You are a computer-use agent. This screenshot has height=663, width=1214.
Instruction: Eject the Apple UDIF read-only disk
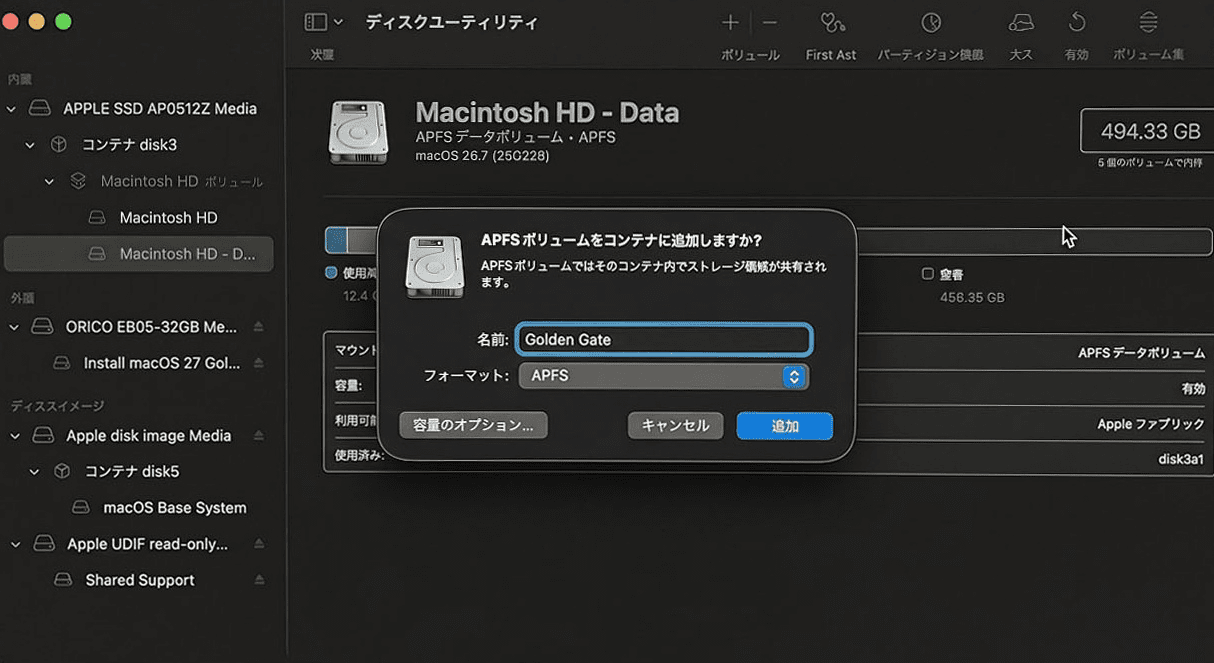259,544
